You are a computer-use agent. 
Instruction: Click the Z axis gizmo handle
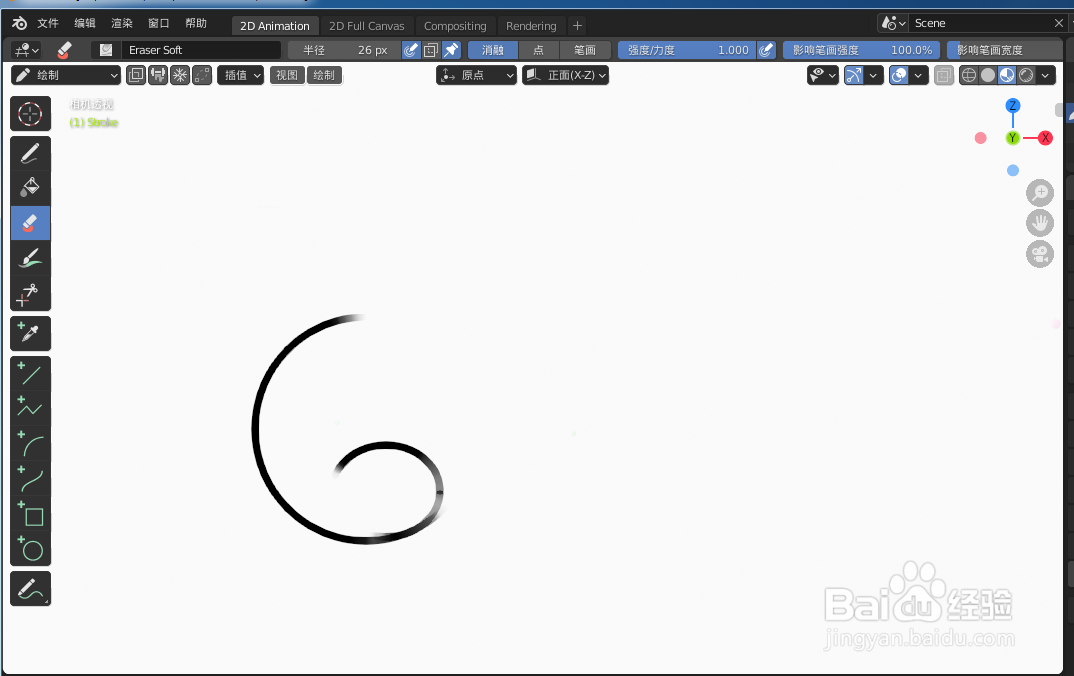point(1013,105)
